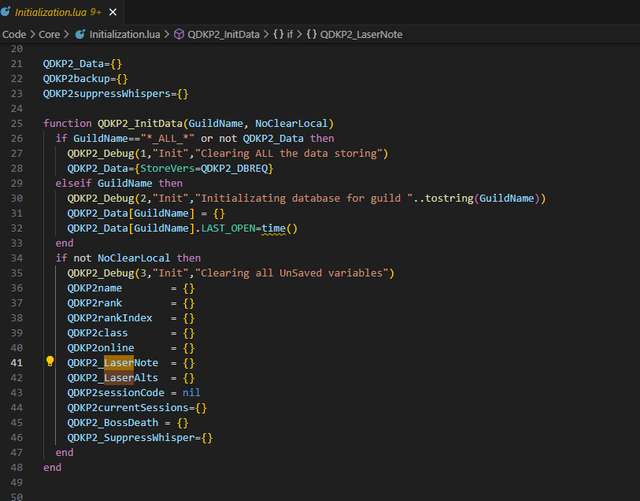Click the Lua file icon in breadcrumb
The image size is (640, 501).
click(x=80, y=34)
